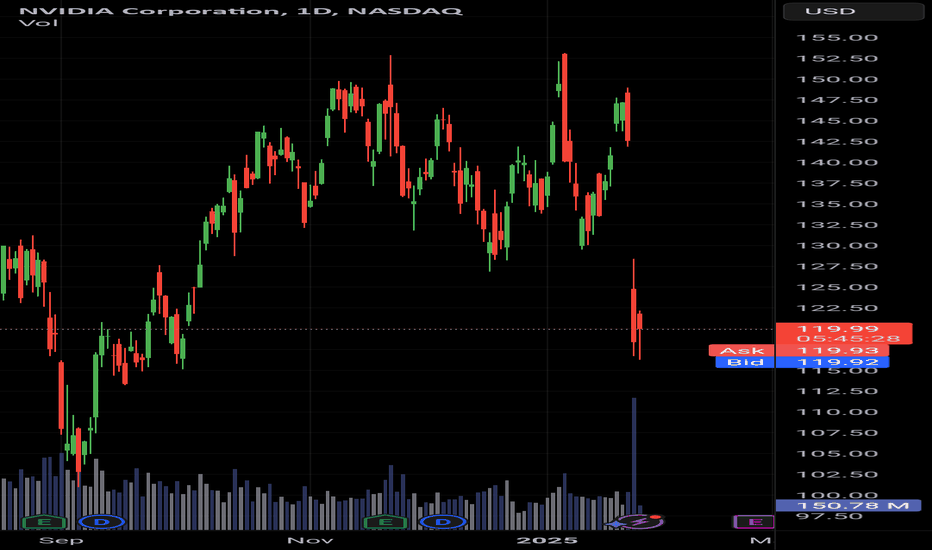Image resolution: width=932 pixels, height=550 pixels.
Task: Open the November dividend D marker
Action: (443, 522)
